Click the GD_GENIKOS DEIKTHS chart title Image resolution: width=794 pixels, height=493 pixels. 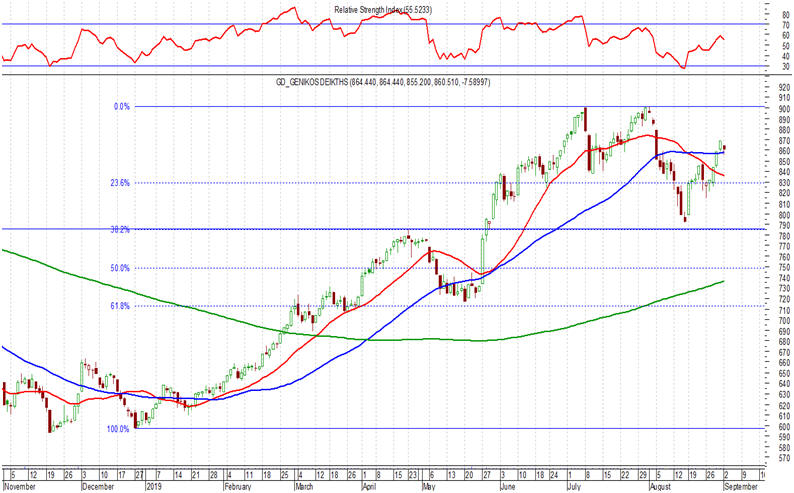[x=383, y=82]
